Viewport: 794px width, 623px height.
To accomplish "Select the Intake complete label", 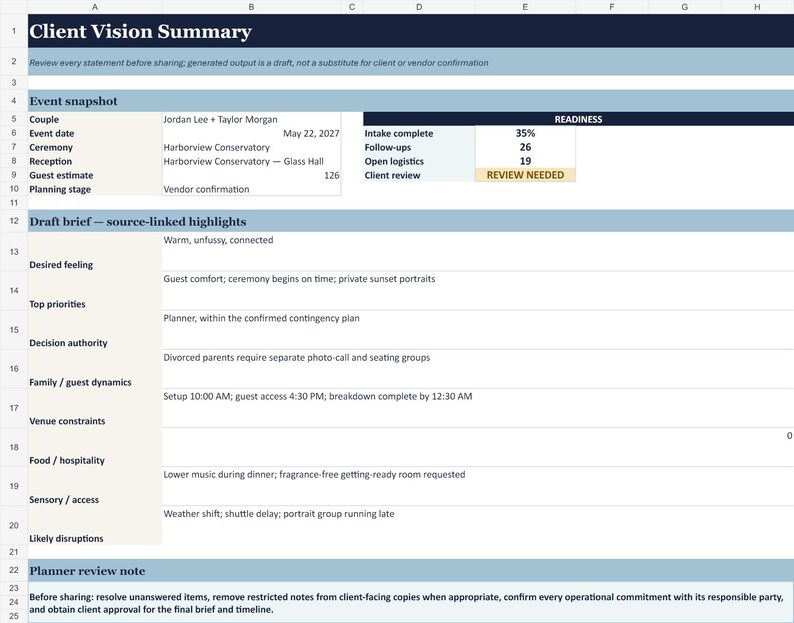I will (x=419, y=133).
